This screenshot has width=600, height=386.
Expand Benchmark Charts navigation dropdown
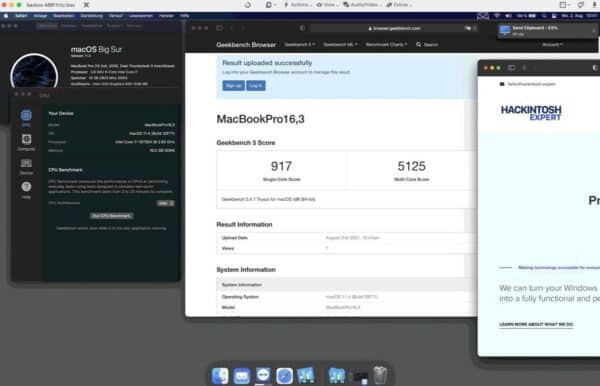(386, 44)
